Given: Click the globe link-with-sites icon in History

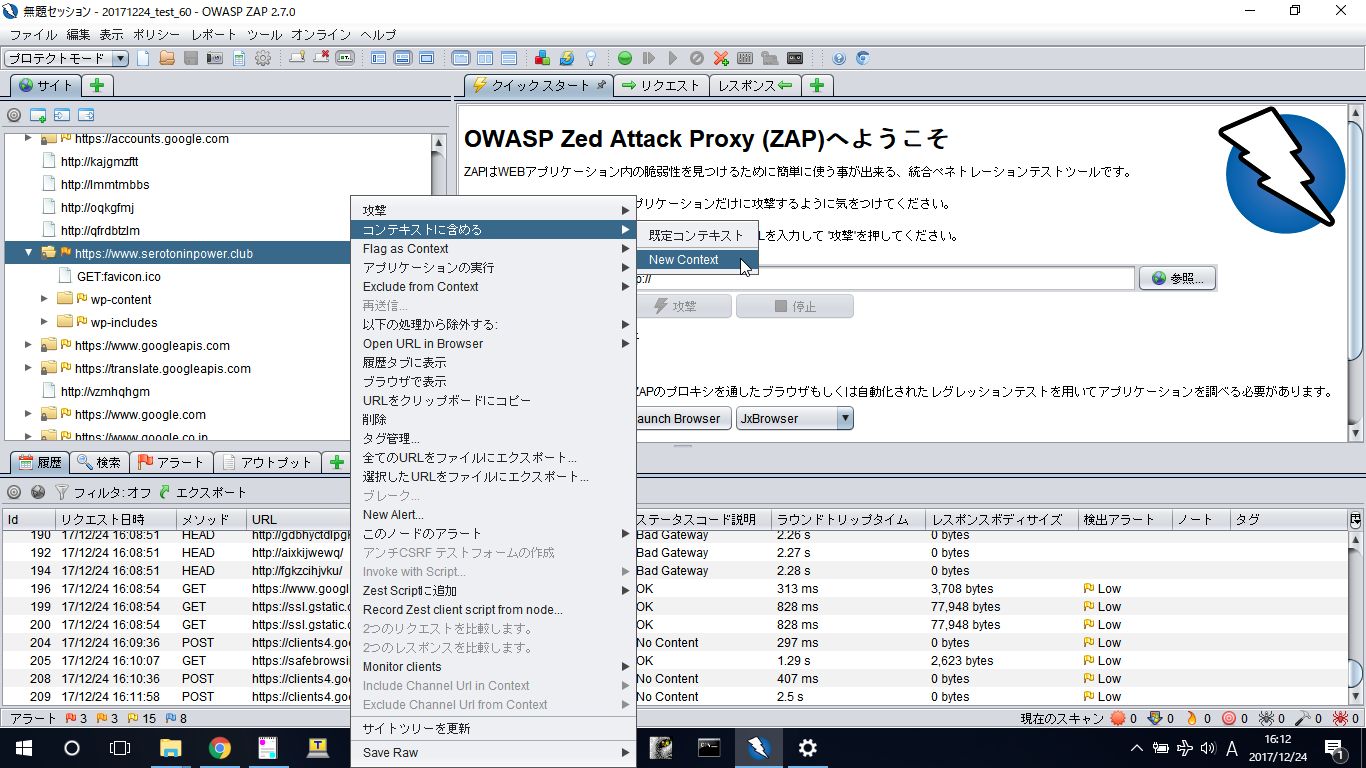Looking at the screenshot, I should click(x=38, y=492).
